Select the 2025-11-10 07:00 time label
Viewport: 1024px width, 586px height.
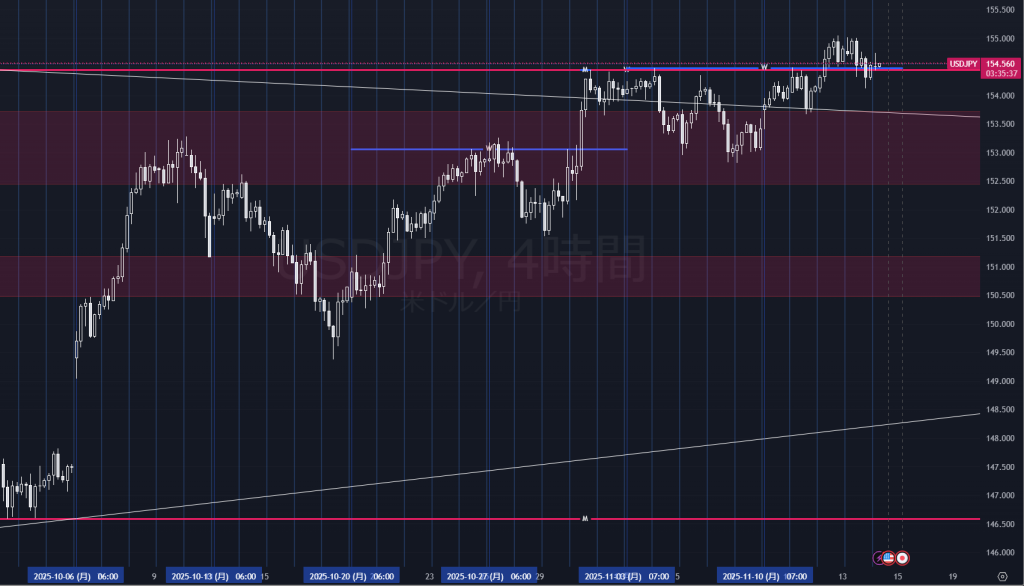tap(763, 577)
